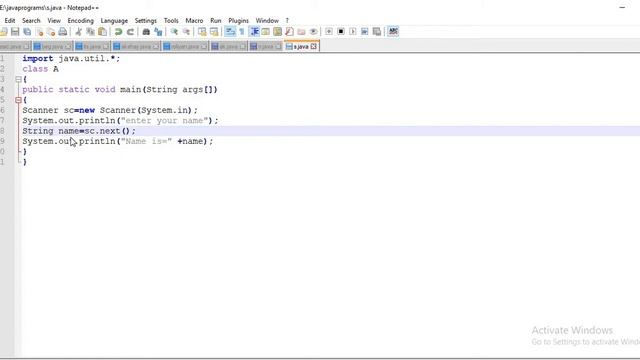
Task: Toggle Show All Characters pilcrow icon
Action: coord(242,31)
